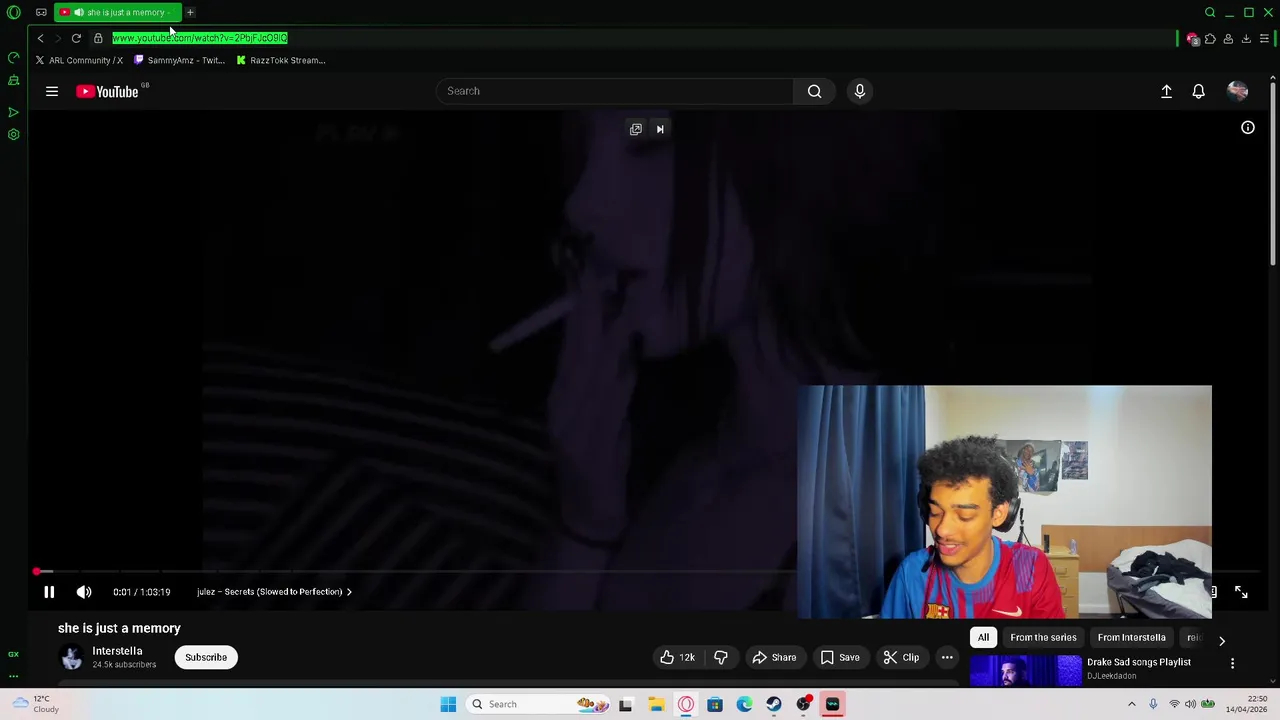This screenshot has width=1280, height=720.
Task: Click the highlighted address bar URL
Action: 200,38
